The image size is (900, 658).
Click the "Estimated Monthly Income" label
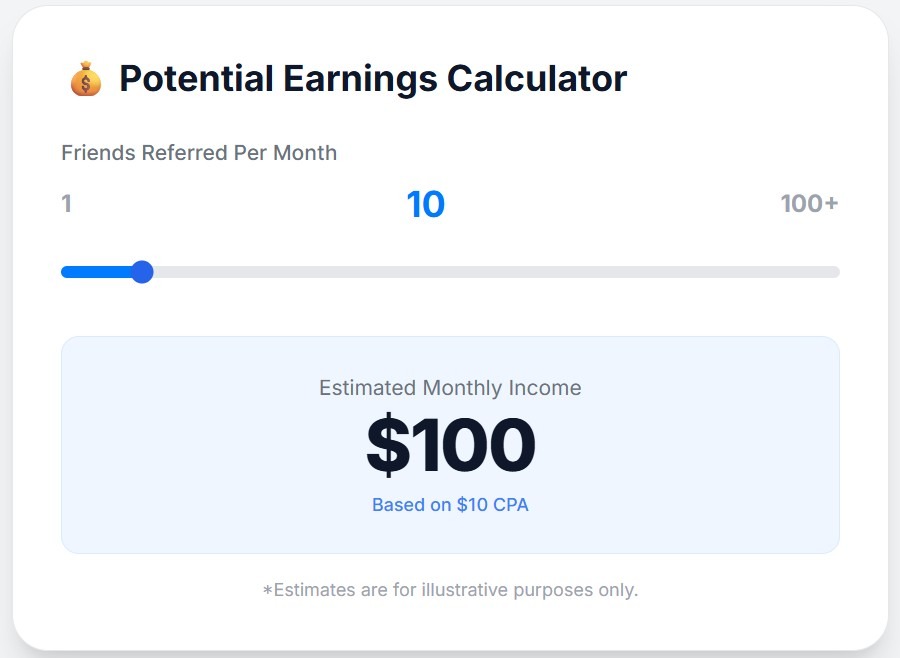pyautogui.click(x=450, y=388)
